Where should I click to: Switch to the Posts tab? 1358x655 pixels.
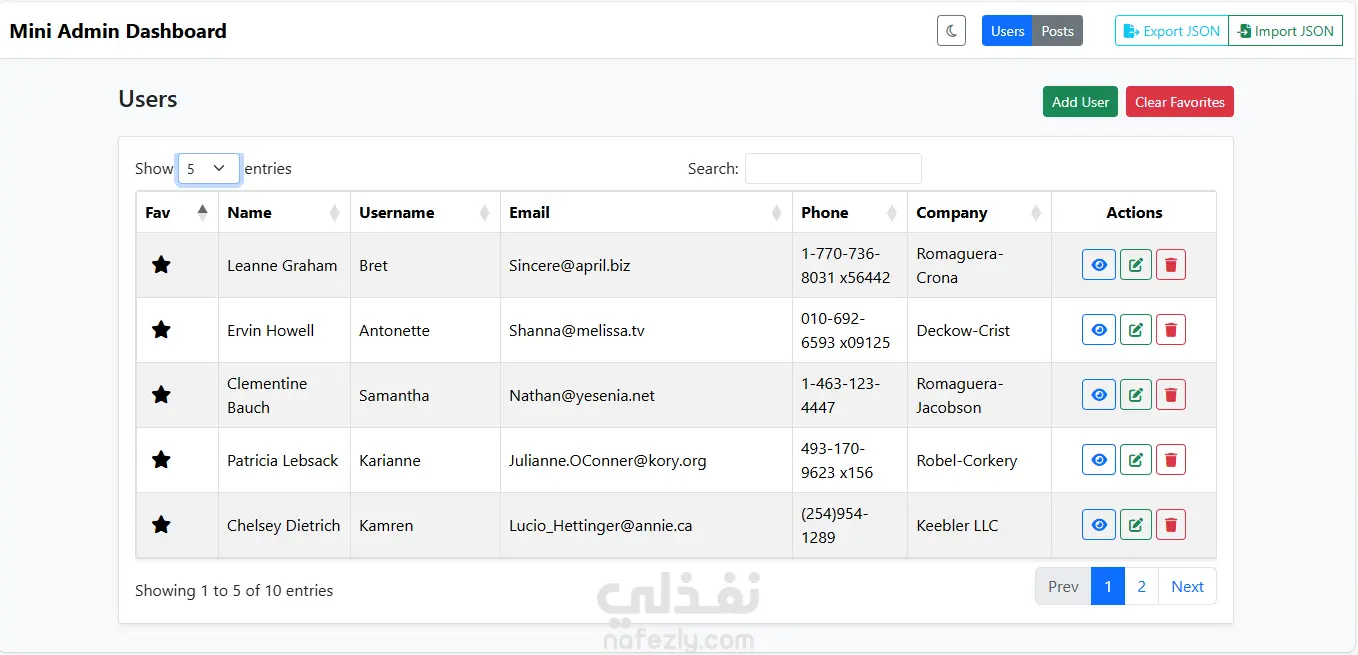pos(1057,31)
